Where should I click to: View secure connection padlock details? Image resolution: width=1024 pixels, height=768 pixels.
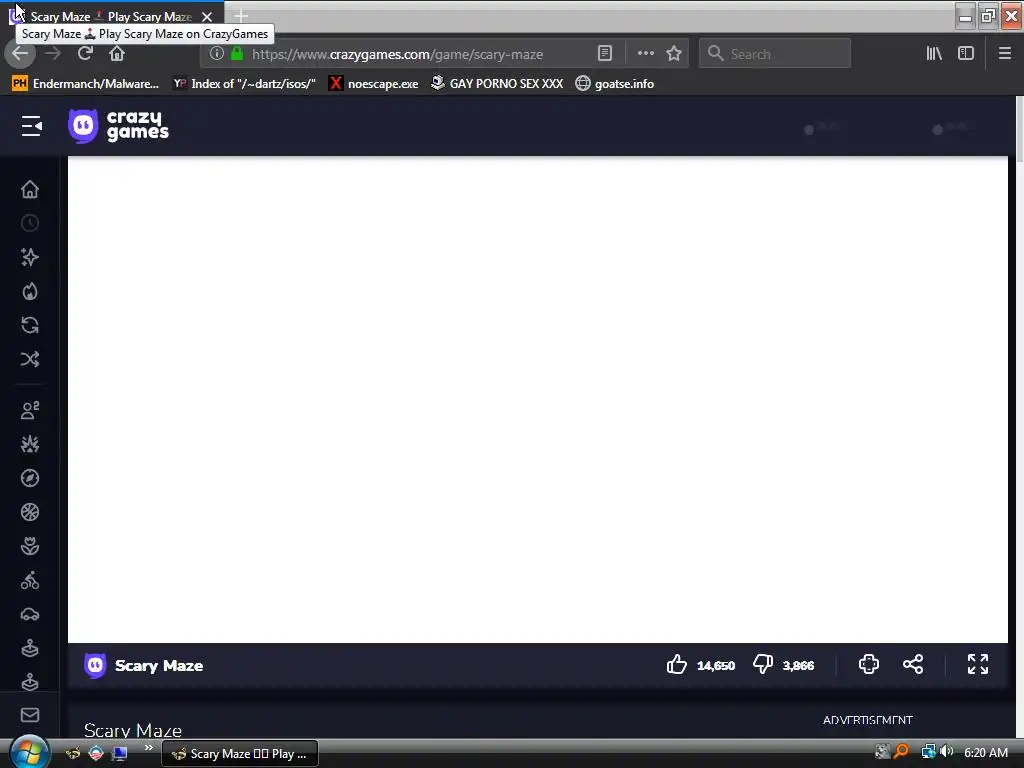[x=237, y=54]
